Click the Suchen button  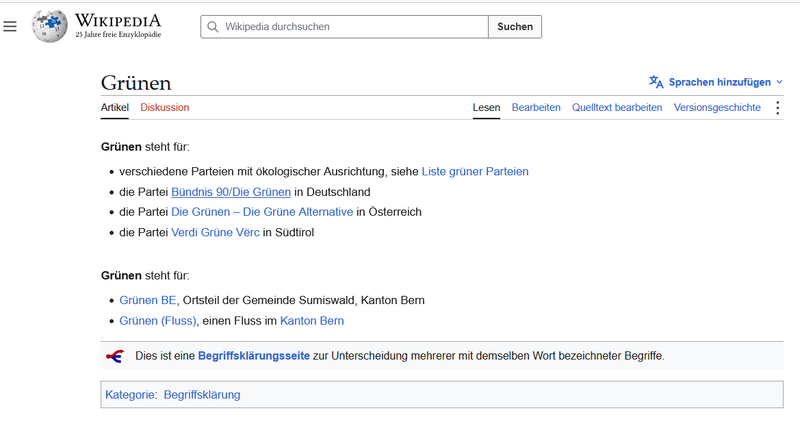point(515,27)
